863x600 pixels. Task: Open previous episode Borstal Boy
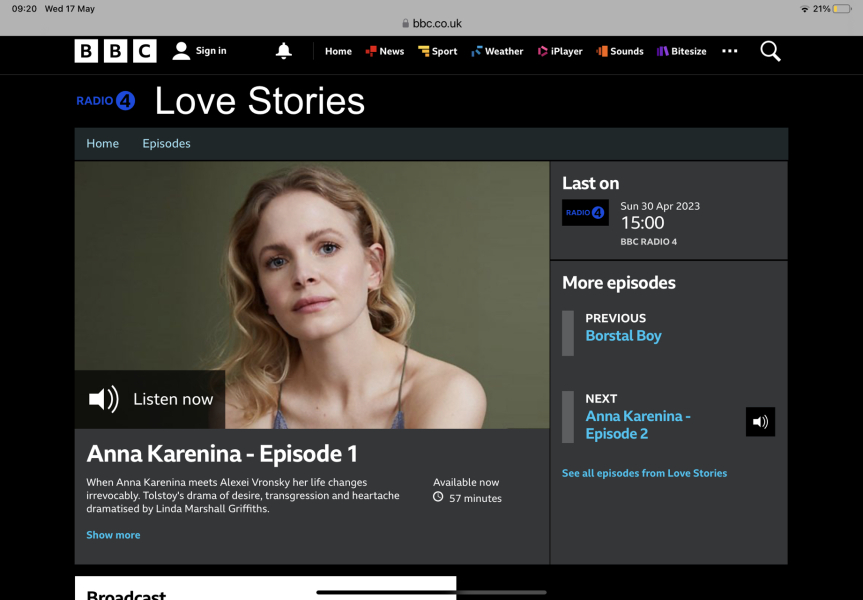click(x=623, y=336)
